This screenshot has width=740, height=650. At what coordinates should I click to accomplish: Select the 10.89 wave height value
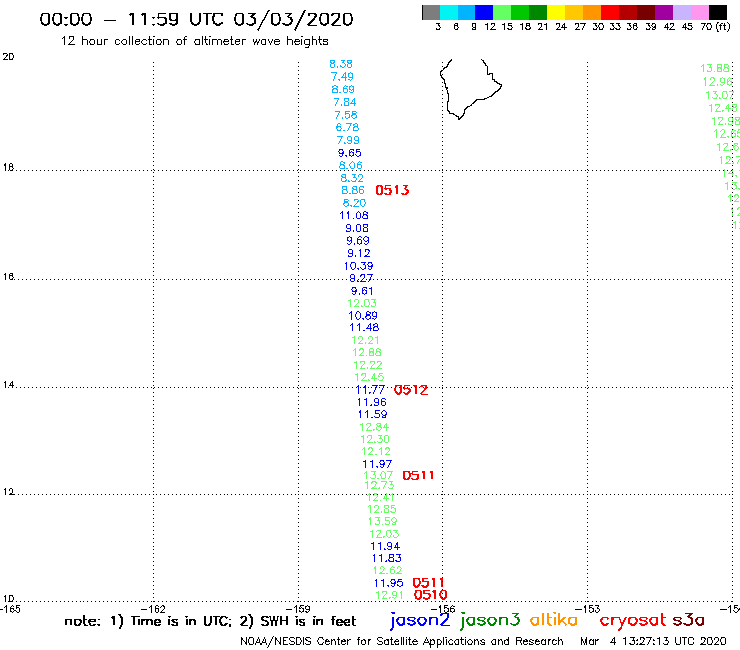pos(363,316)
